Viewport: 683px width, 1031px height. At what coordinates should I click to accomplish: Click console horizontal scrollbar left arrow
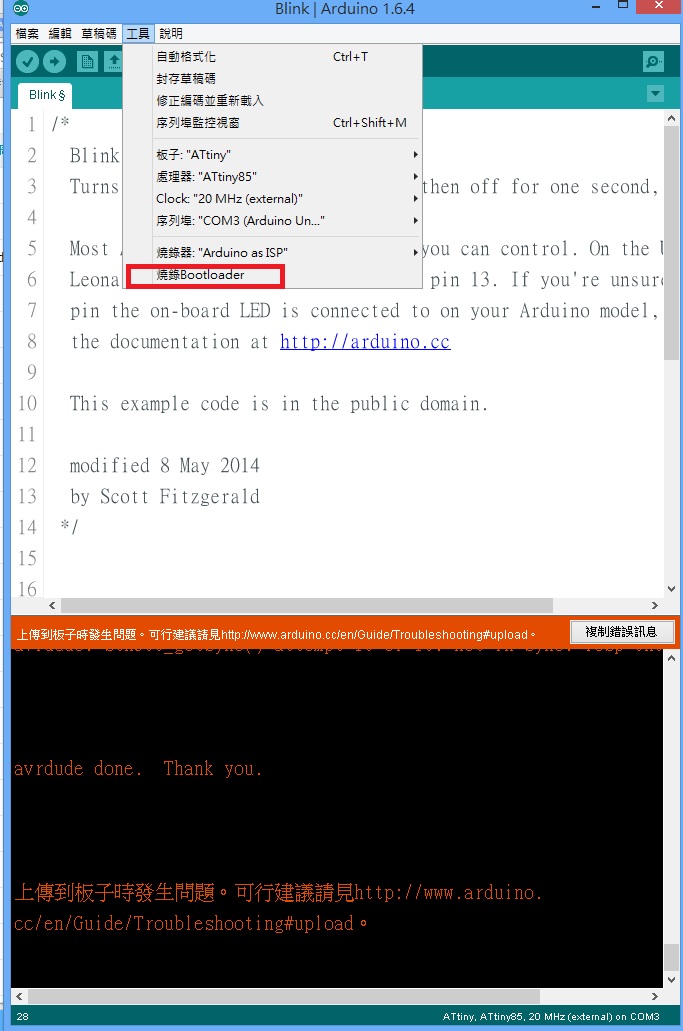[19, 996]
